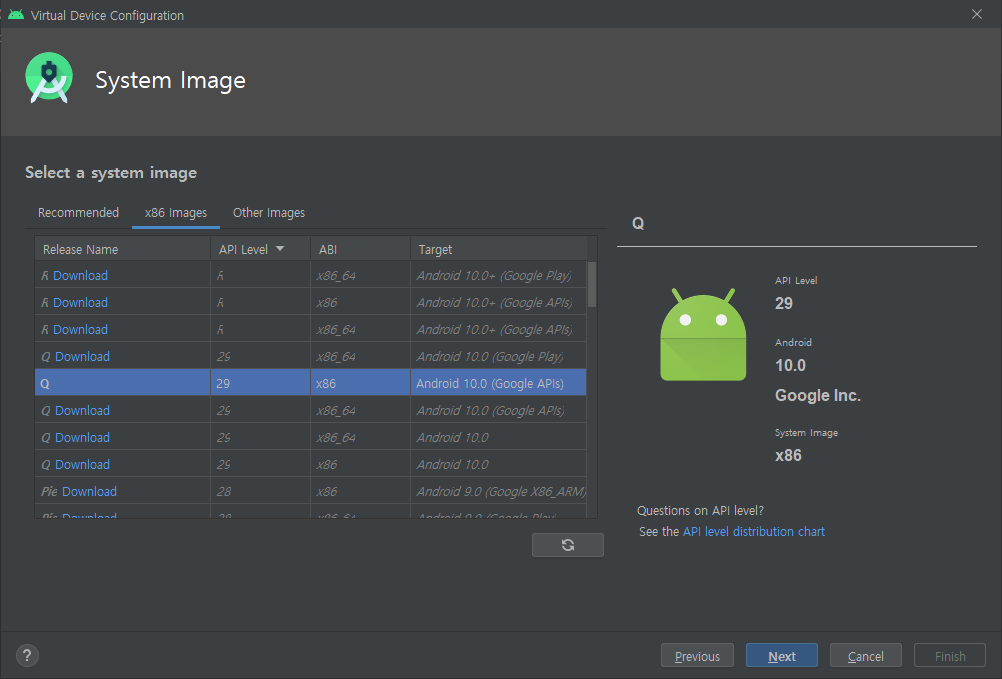Click 'Android 10.0 (Google Play)' target cell

point(498,356)
